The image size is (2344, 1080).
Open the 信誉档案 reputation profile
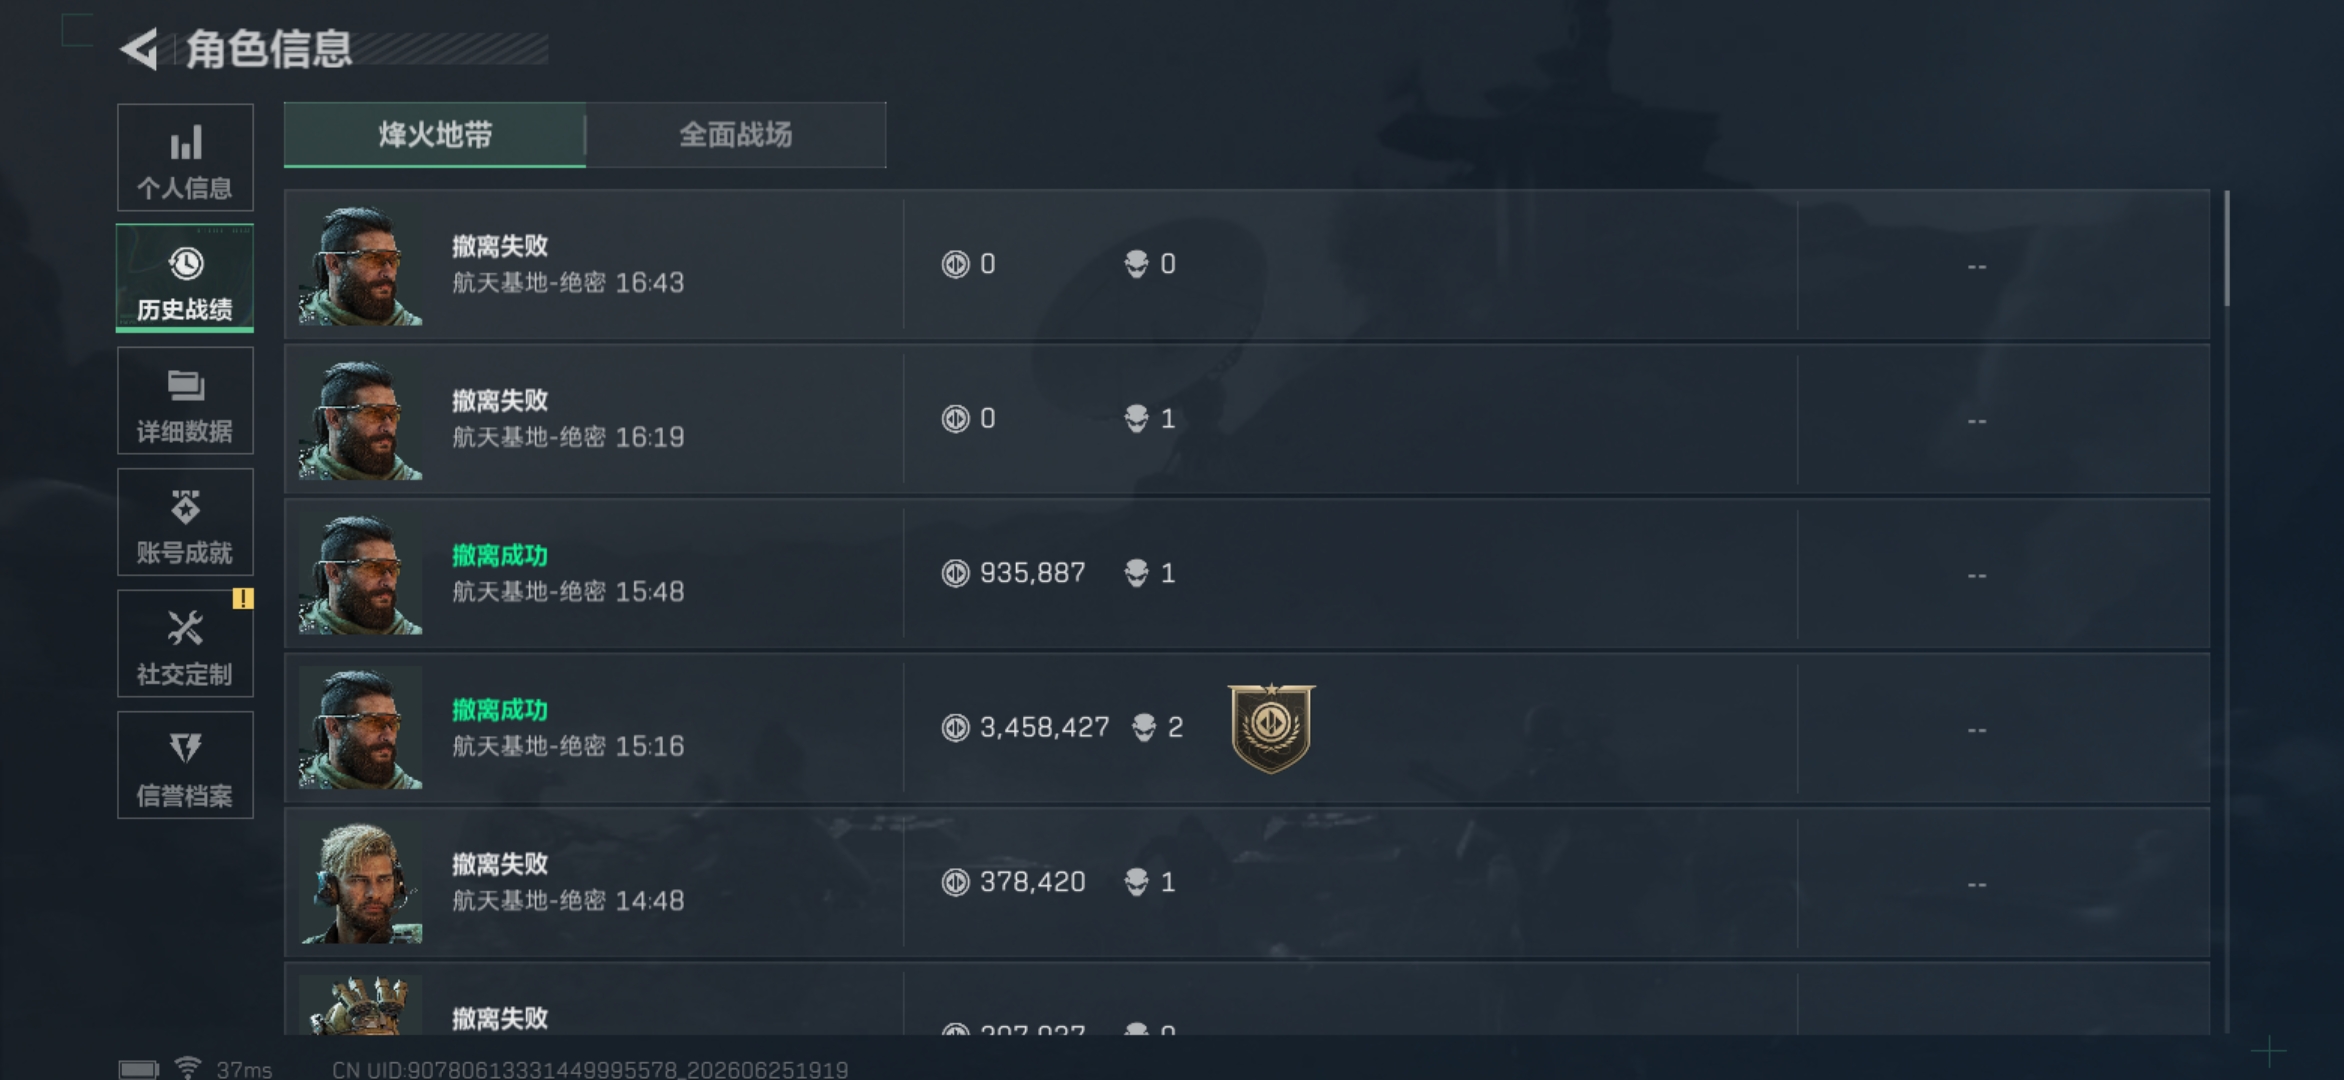tap(185, 765)
